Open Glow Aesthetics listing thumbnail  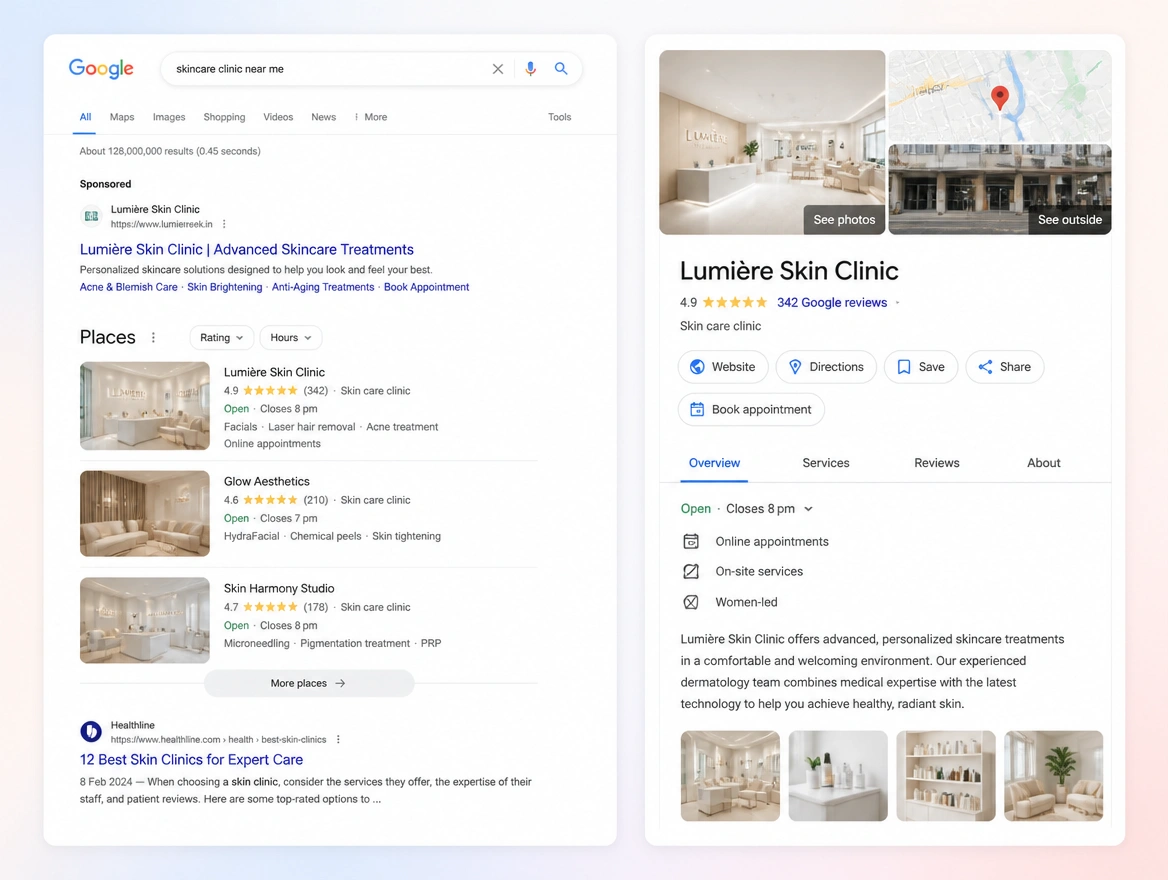[x=145, y=513]
